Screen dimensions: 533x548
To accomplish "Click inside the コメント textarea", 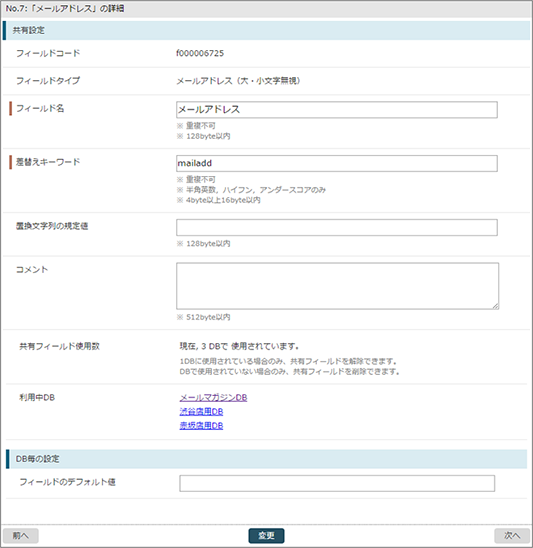I will click(337, 286).
